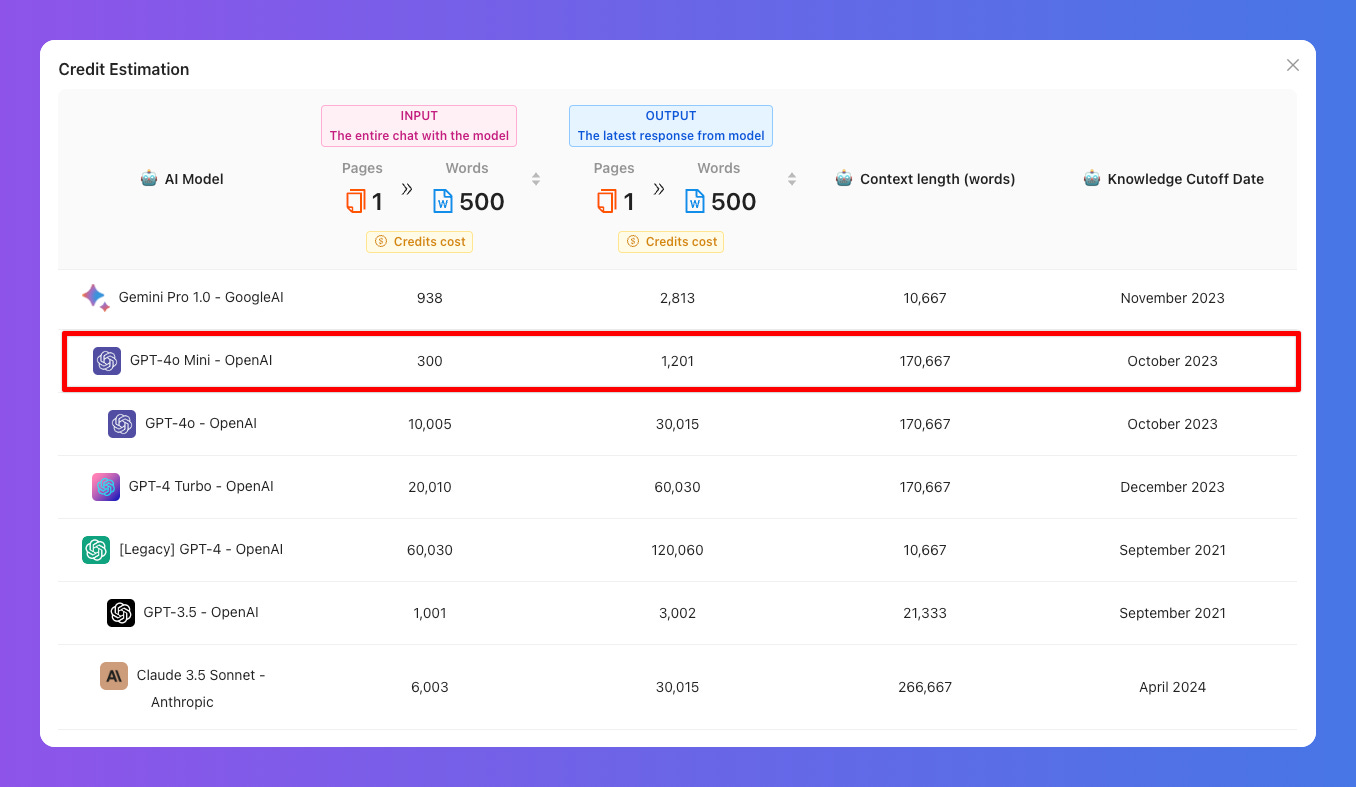
Task: Select the Claude 3.5 Sonnet - Anthropic row name
Action: pos(201,688)
